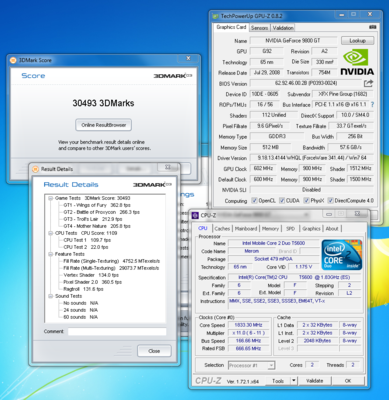Select the CPU tab in CPU-Z

pyautogui.click(x=203, y=228)
